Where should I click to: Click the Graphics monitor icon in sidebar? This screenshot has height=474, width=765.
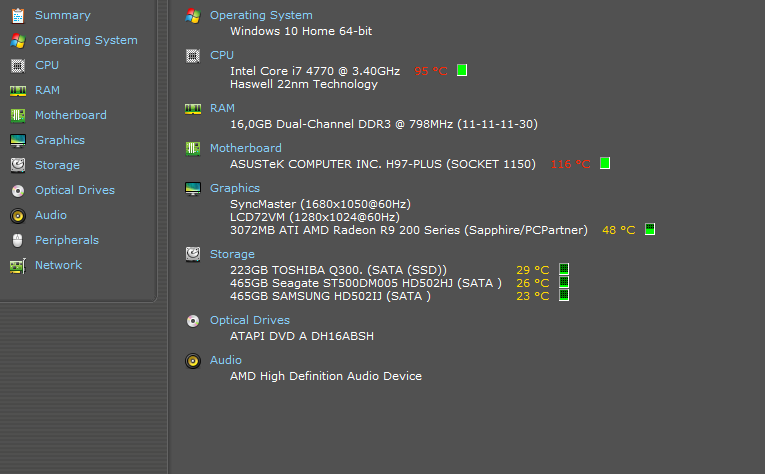[x=18, y=140]
